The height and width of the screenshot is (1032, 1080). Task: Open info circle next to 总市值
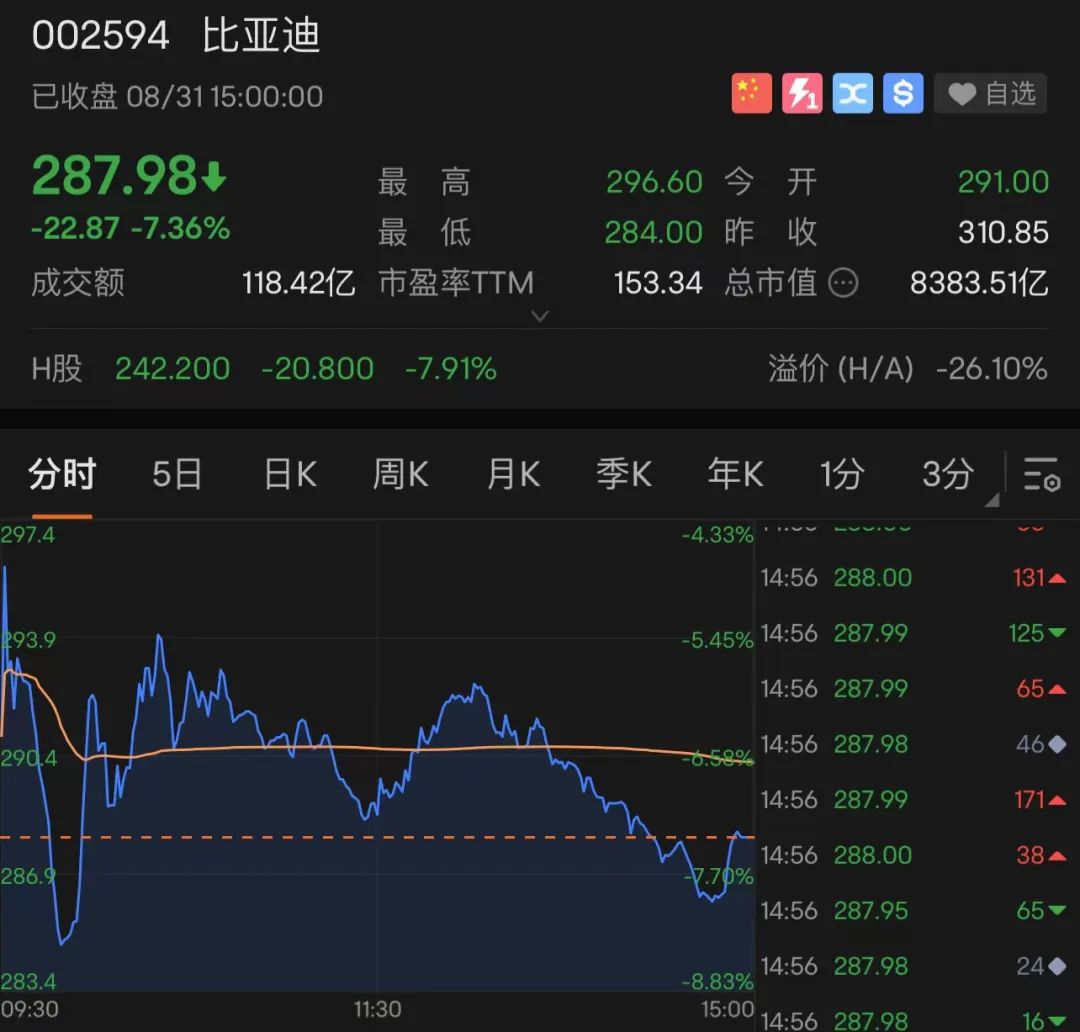tap(843, 282)
